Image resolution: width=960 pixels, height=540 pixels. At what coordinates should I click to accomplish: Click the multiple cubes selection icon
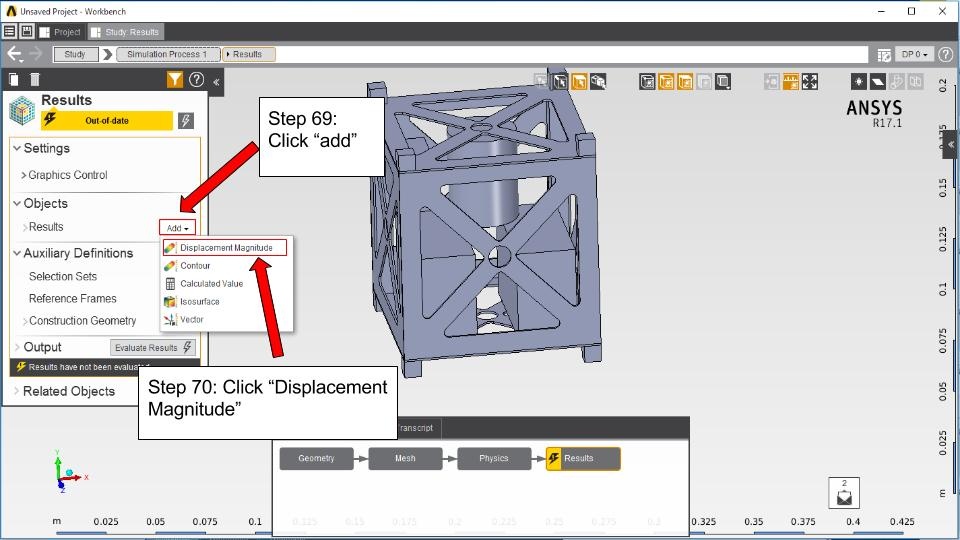coord(598,81)
